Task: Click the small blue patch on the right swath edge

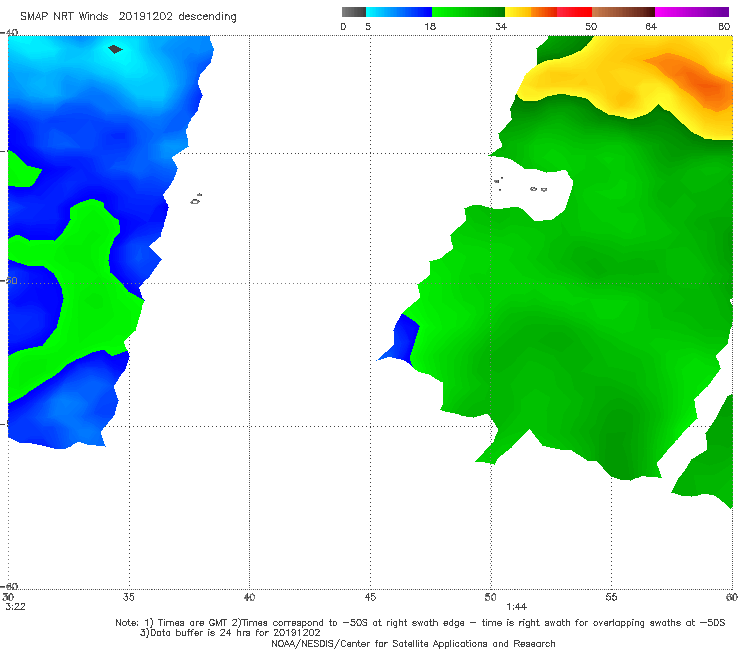Action: (402, 341)
